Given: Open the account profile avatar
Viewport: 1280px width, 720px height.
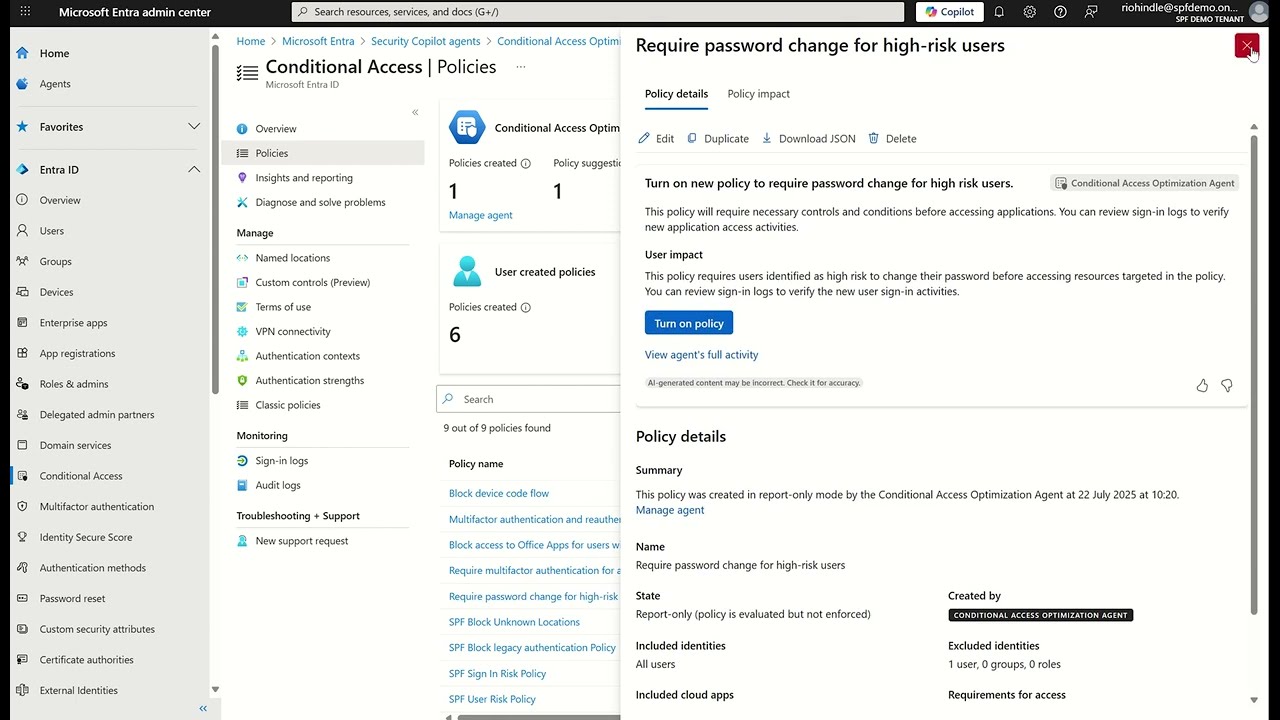Looking at the screenshot, I should point(1258,12).
